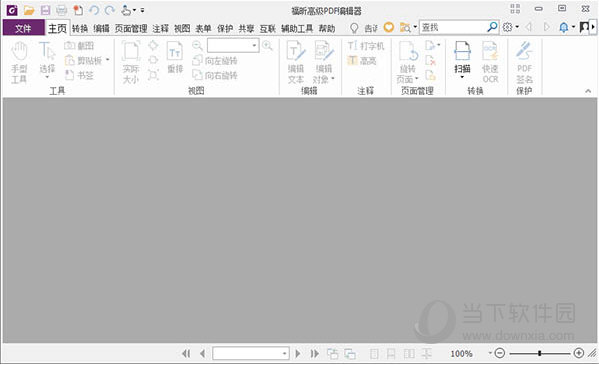Open the page number combo box in status bar
Screen dimensions: 599x365
(251, 354)
